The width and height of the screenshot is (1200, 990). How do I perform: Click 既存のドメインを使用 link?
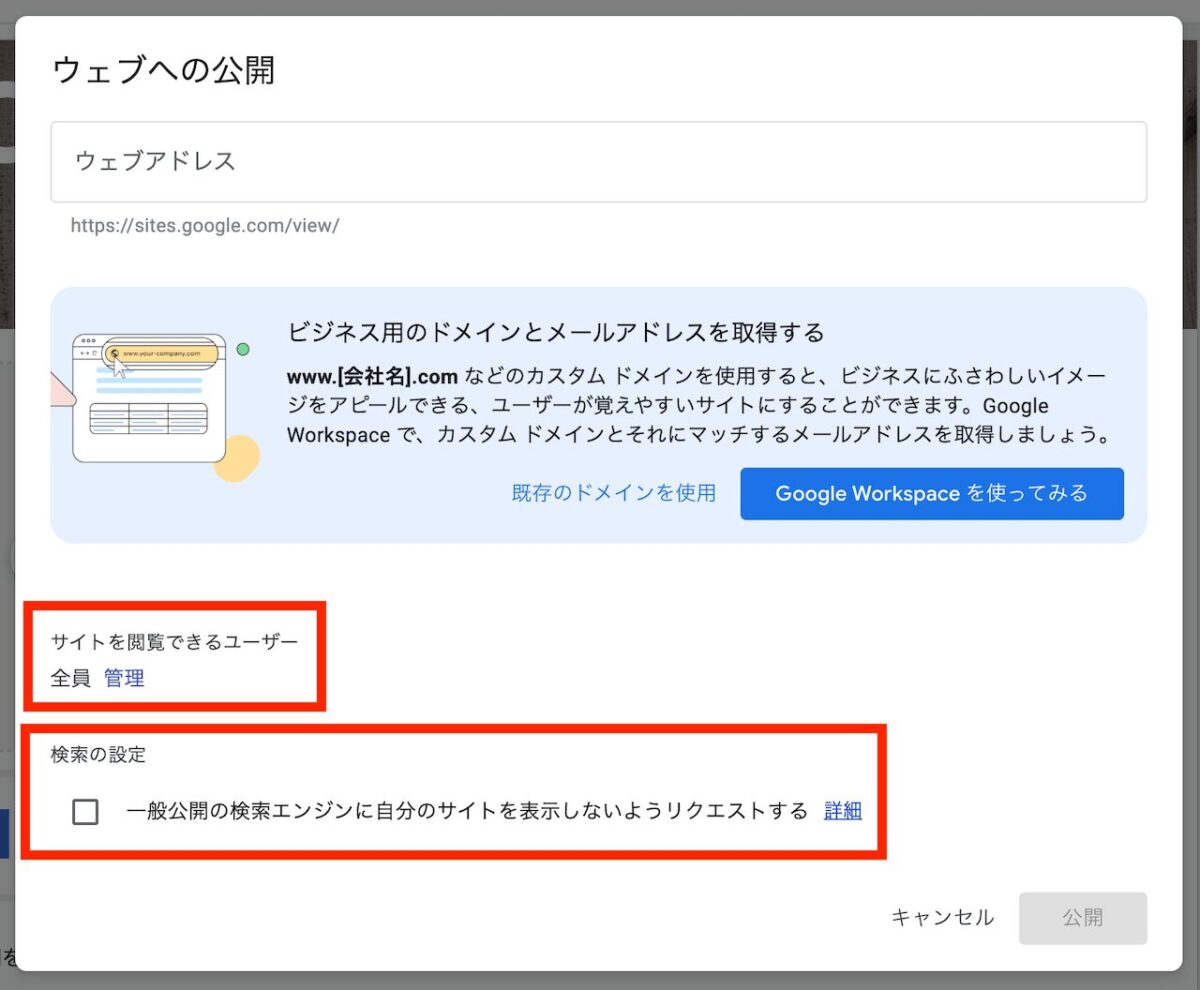(613, 493)
